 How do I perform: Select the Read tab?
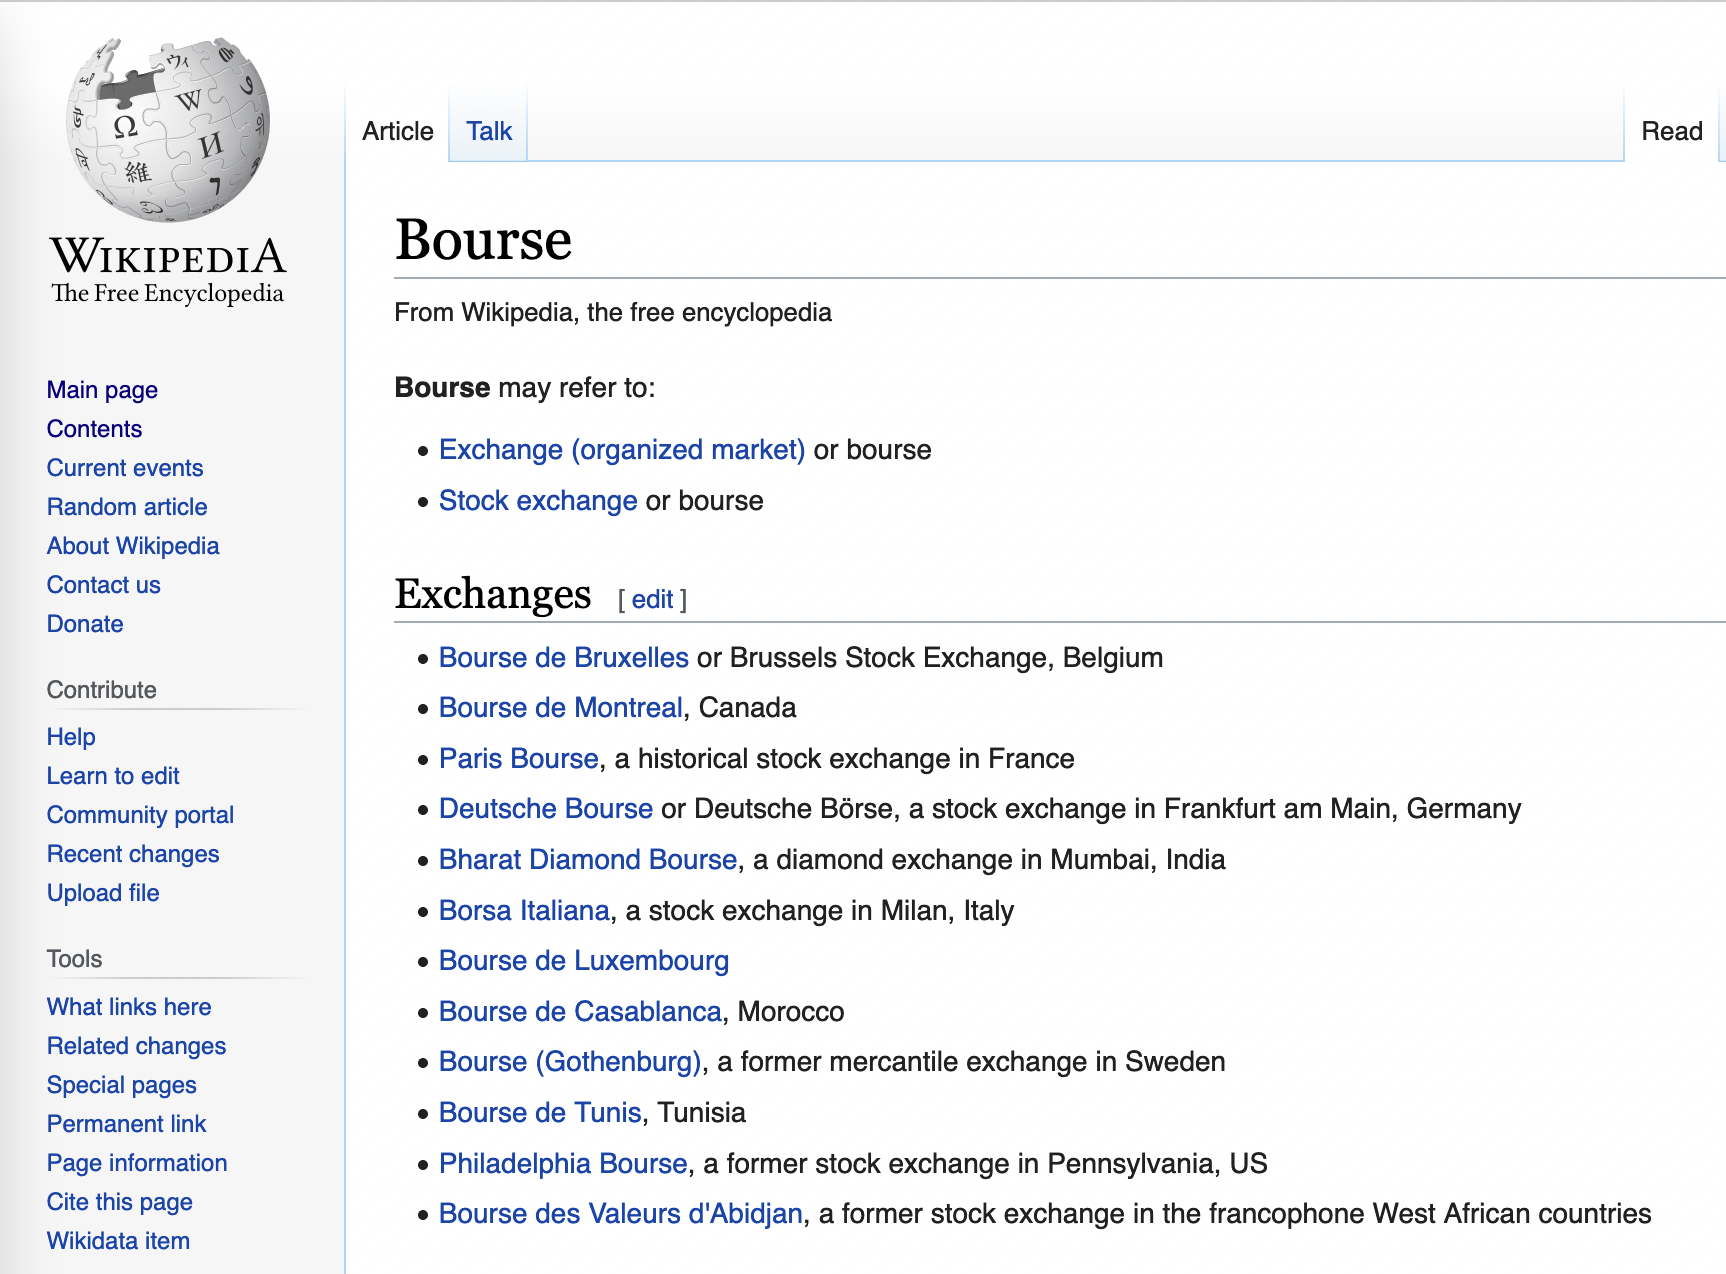point(1672,131)
